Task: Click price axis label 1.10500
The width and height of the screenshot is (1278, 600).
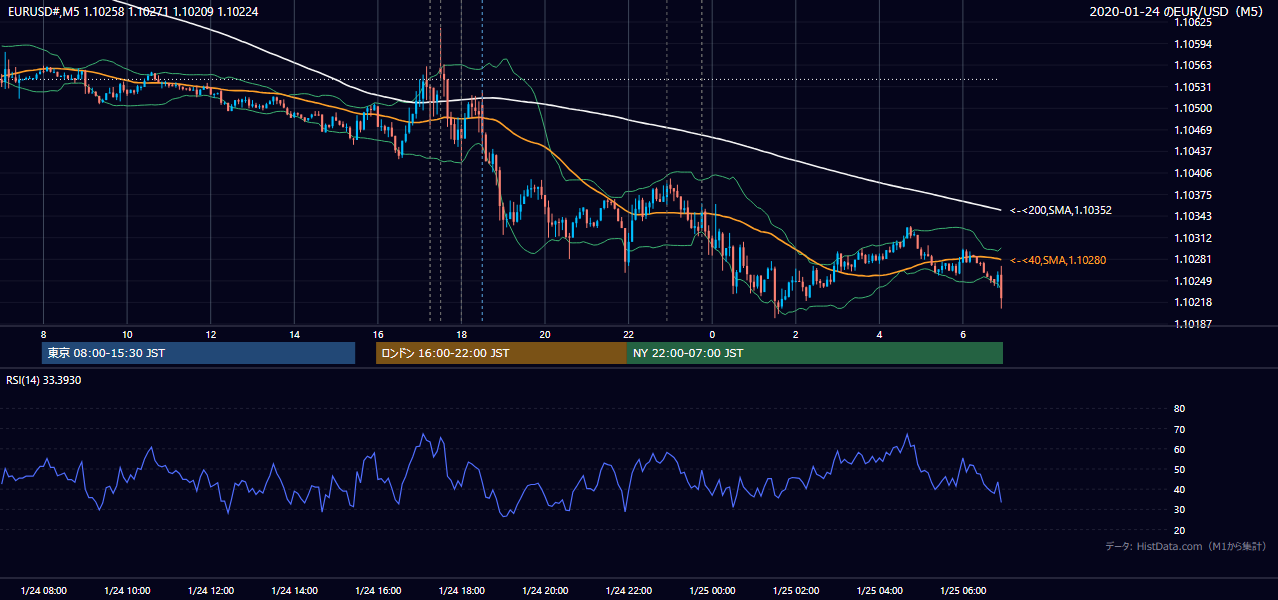Action: coord(1192,108)
